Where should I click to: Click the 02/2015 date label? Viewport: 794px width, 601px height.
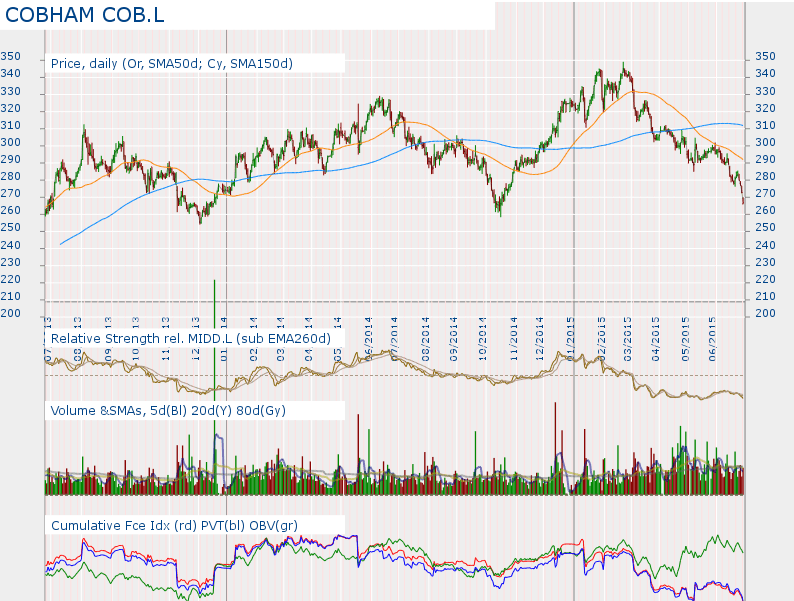click(x=602, y=339)
